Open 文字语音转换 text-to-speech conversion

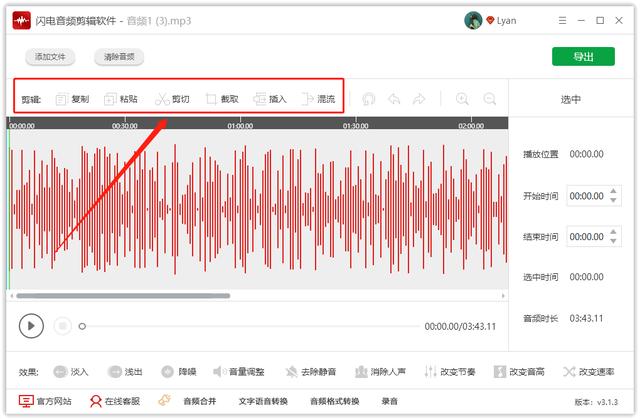point(263,402)
